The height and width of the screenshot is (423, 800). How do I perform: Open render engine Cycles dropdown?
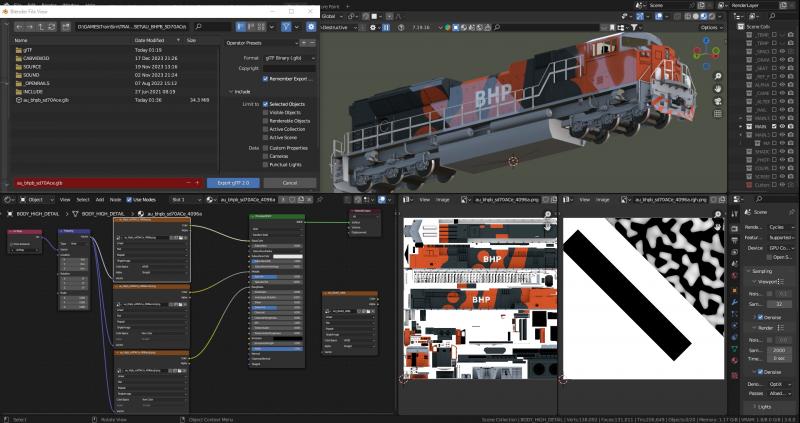pyautogui.click(x=781, y=227)
